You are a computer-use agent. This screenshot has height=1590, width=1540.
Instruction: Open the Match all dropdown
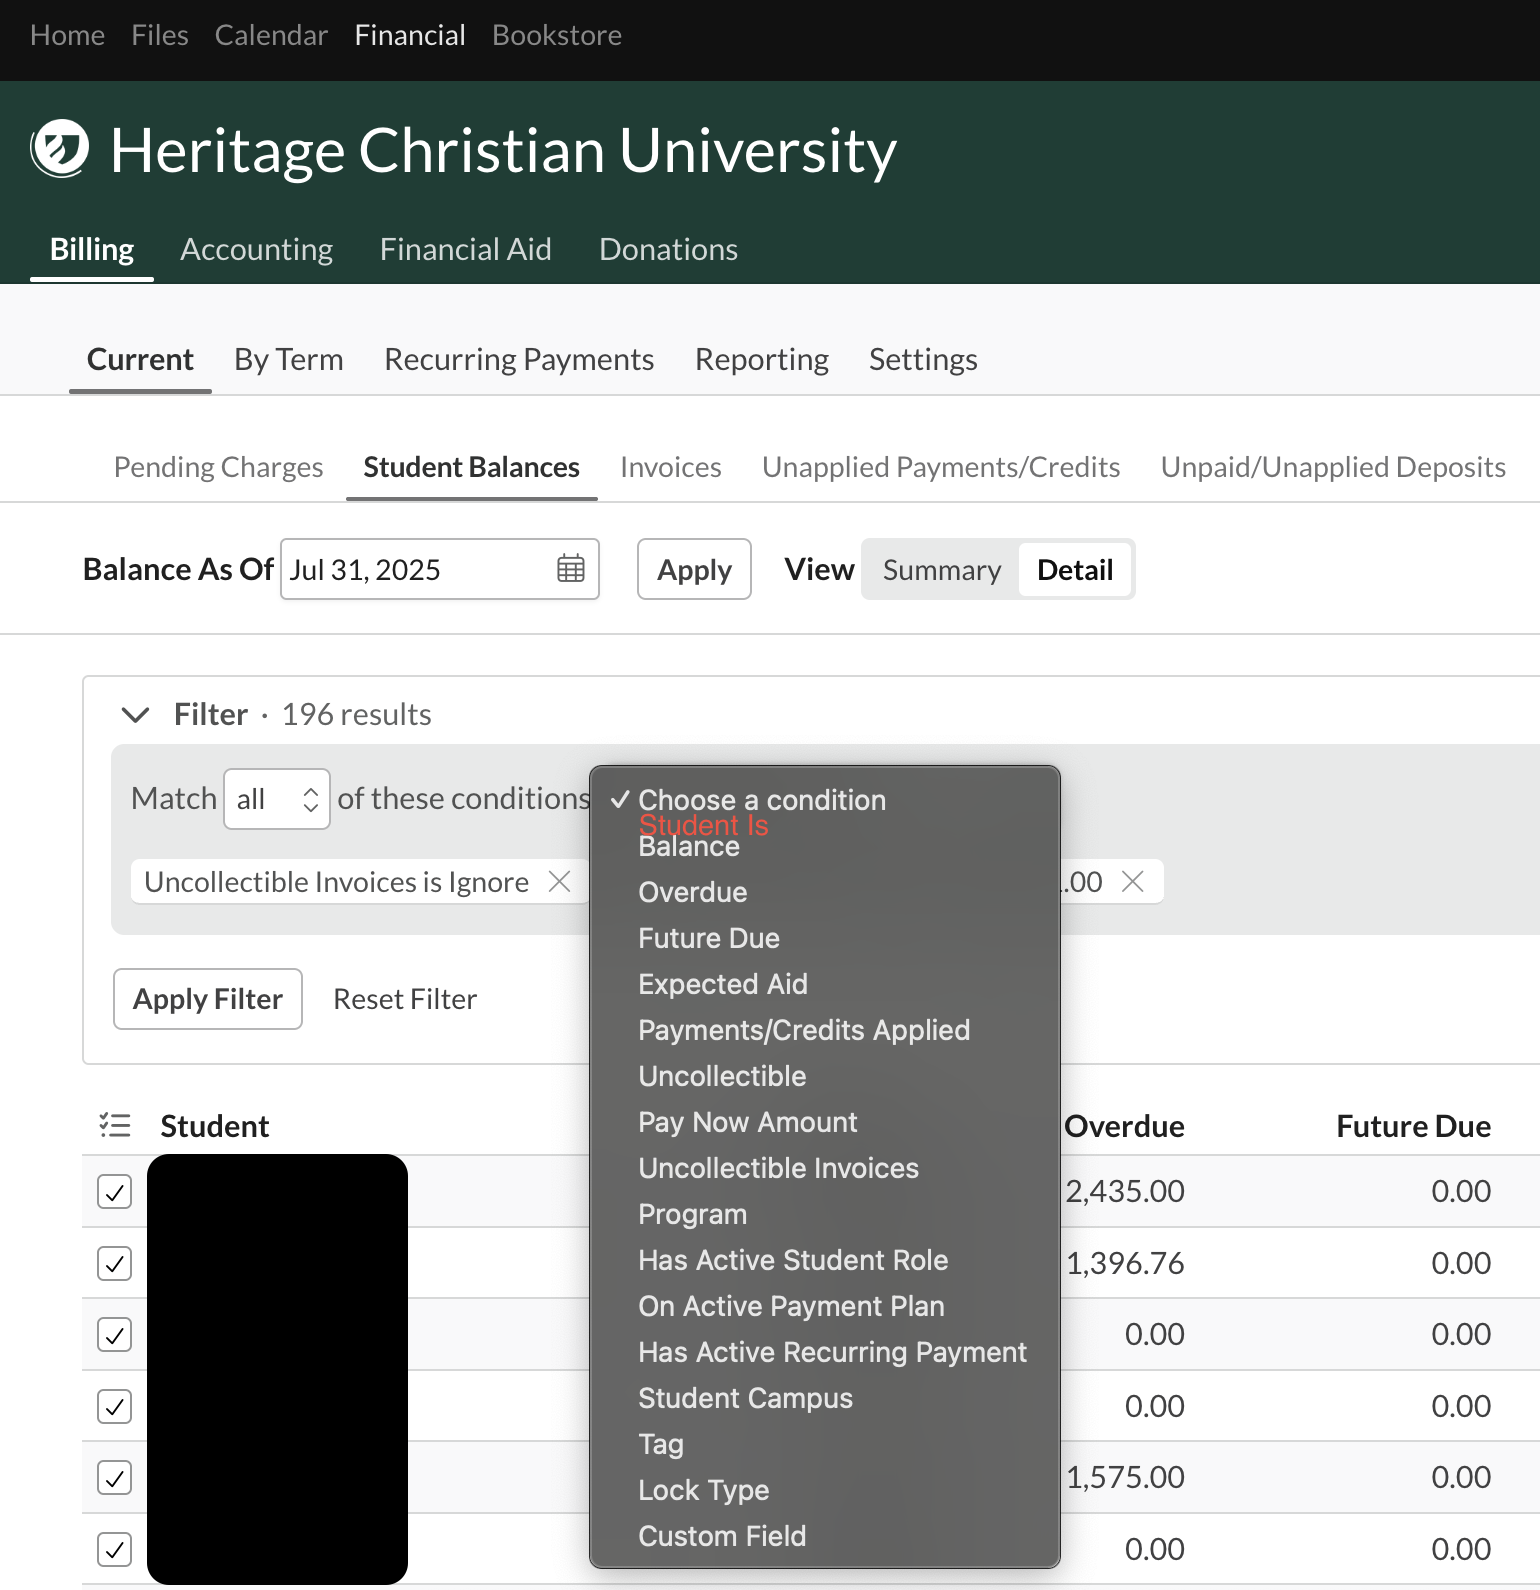[277, 799]
